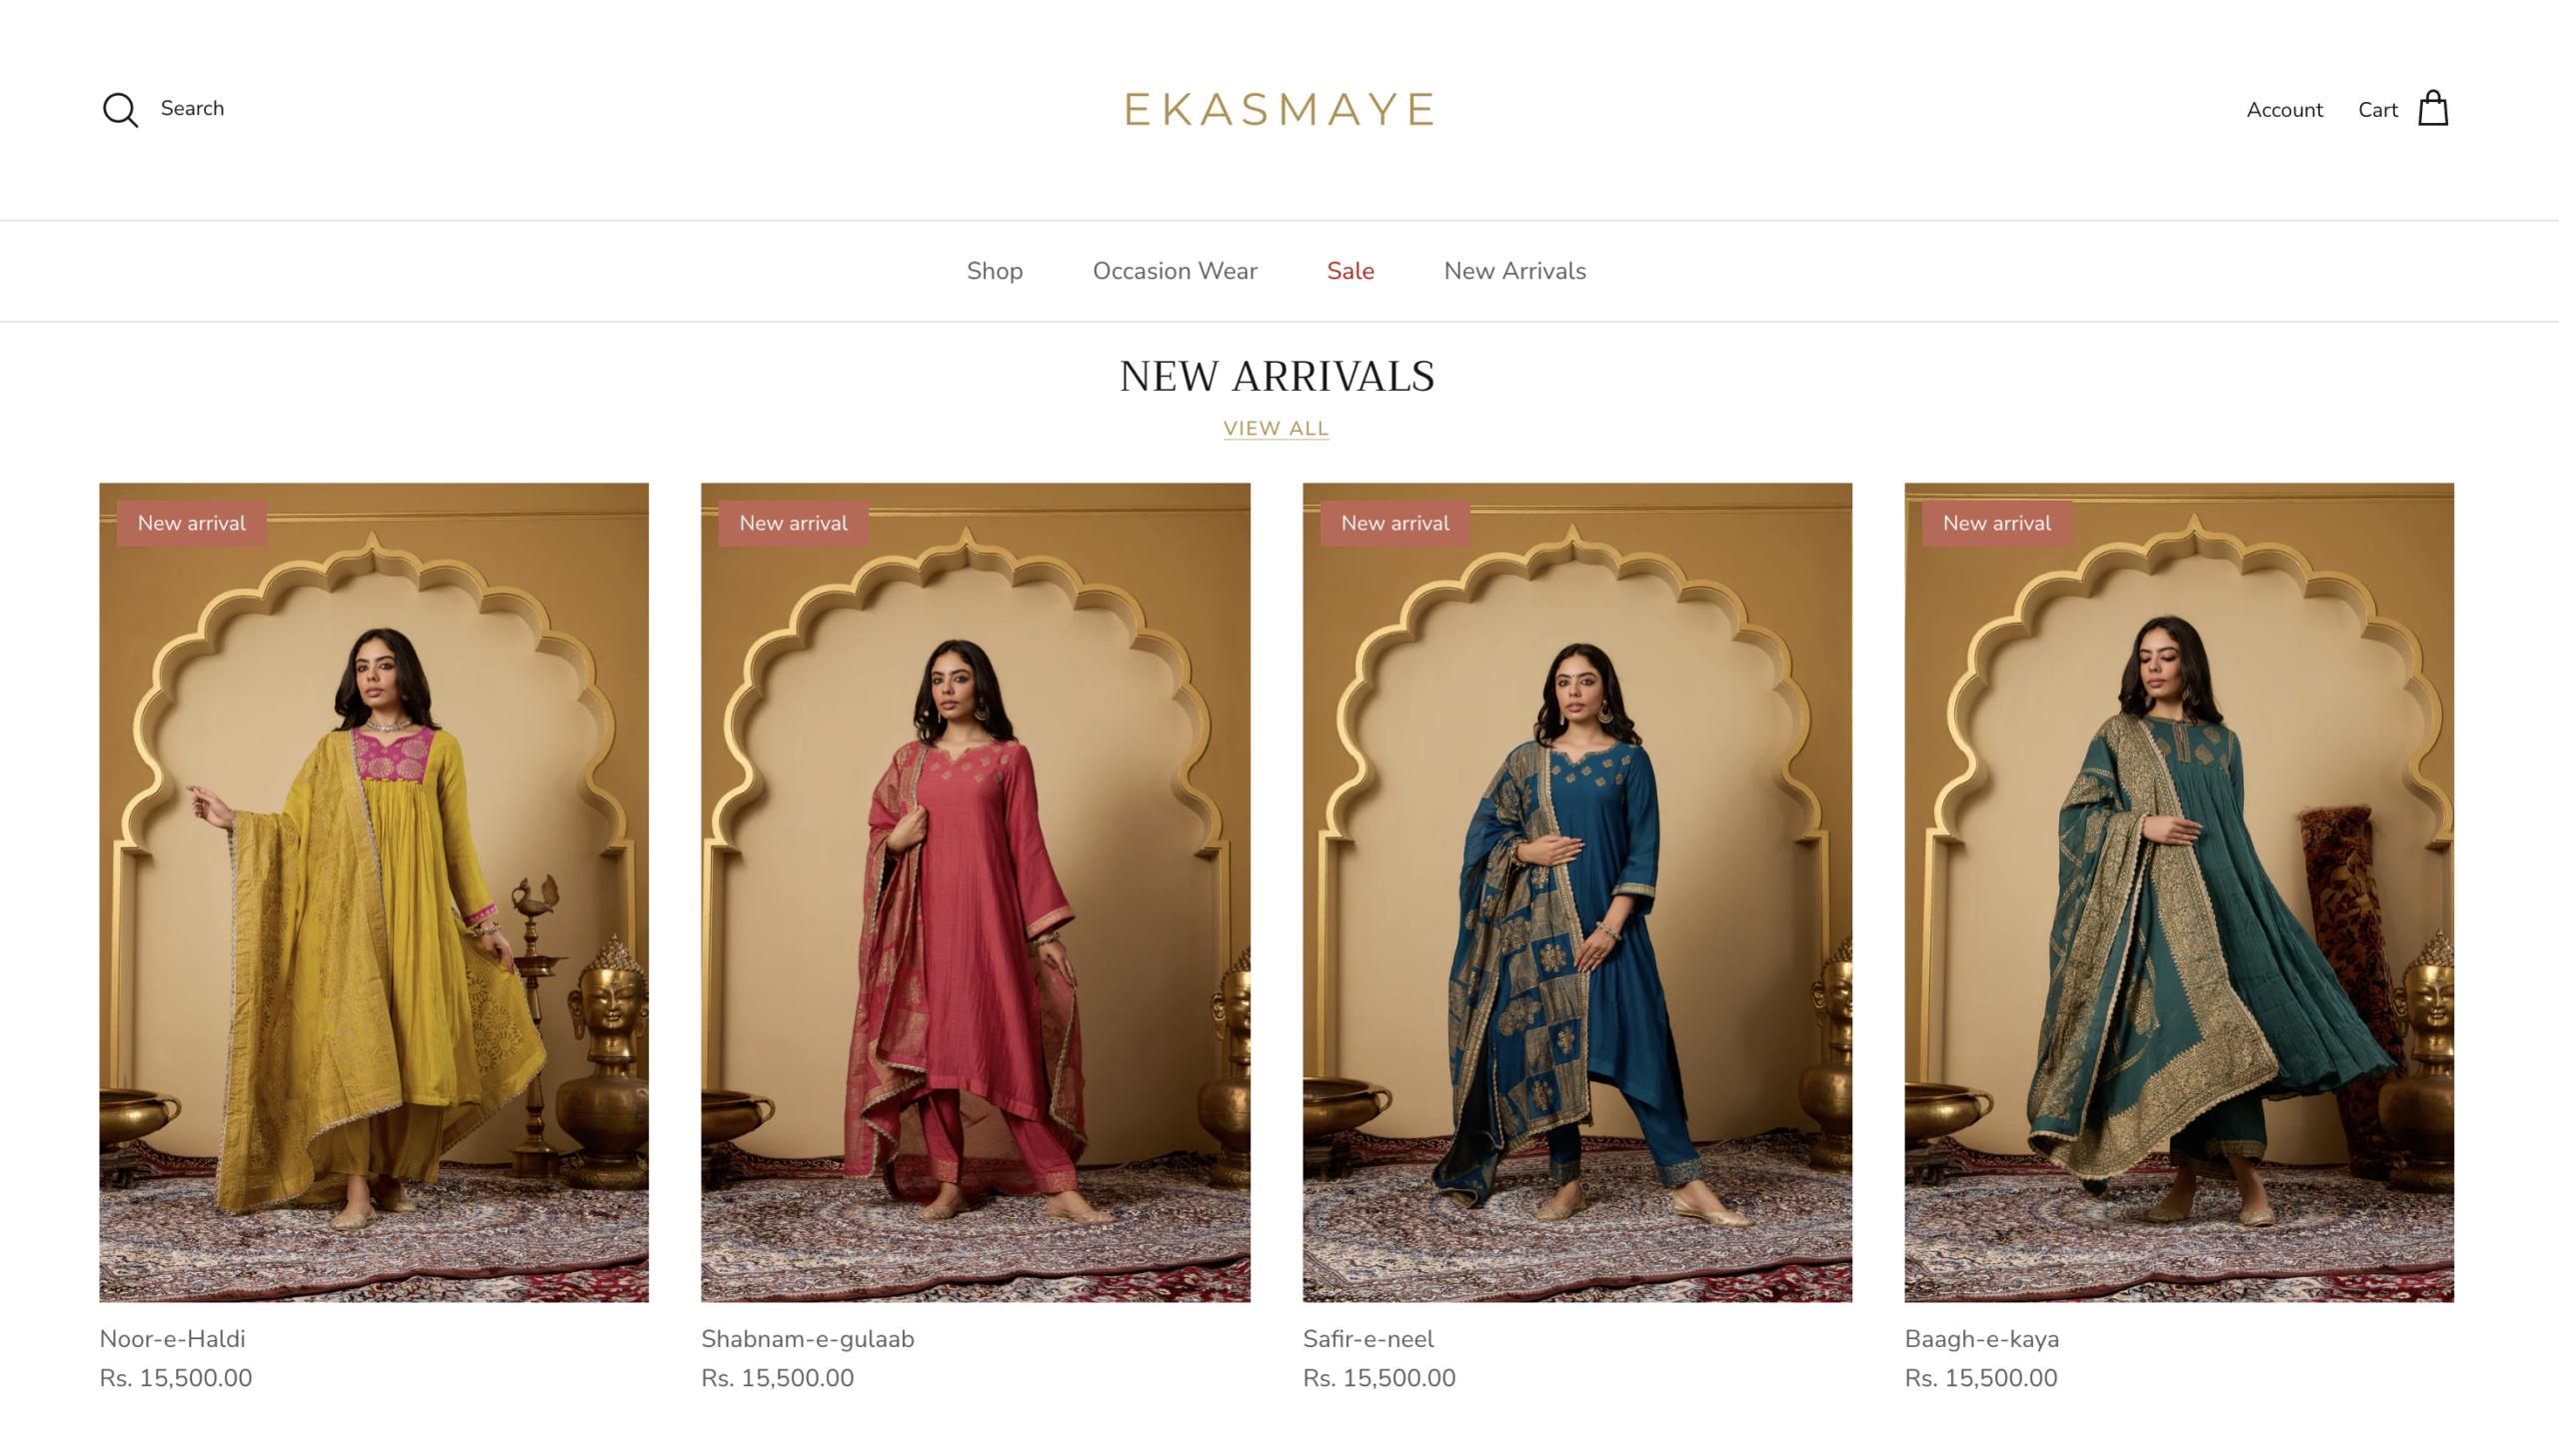Open the Safir-e-neel product image

pyautogui.click(x=1577, y=892)
